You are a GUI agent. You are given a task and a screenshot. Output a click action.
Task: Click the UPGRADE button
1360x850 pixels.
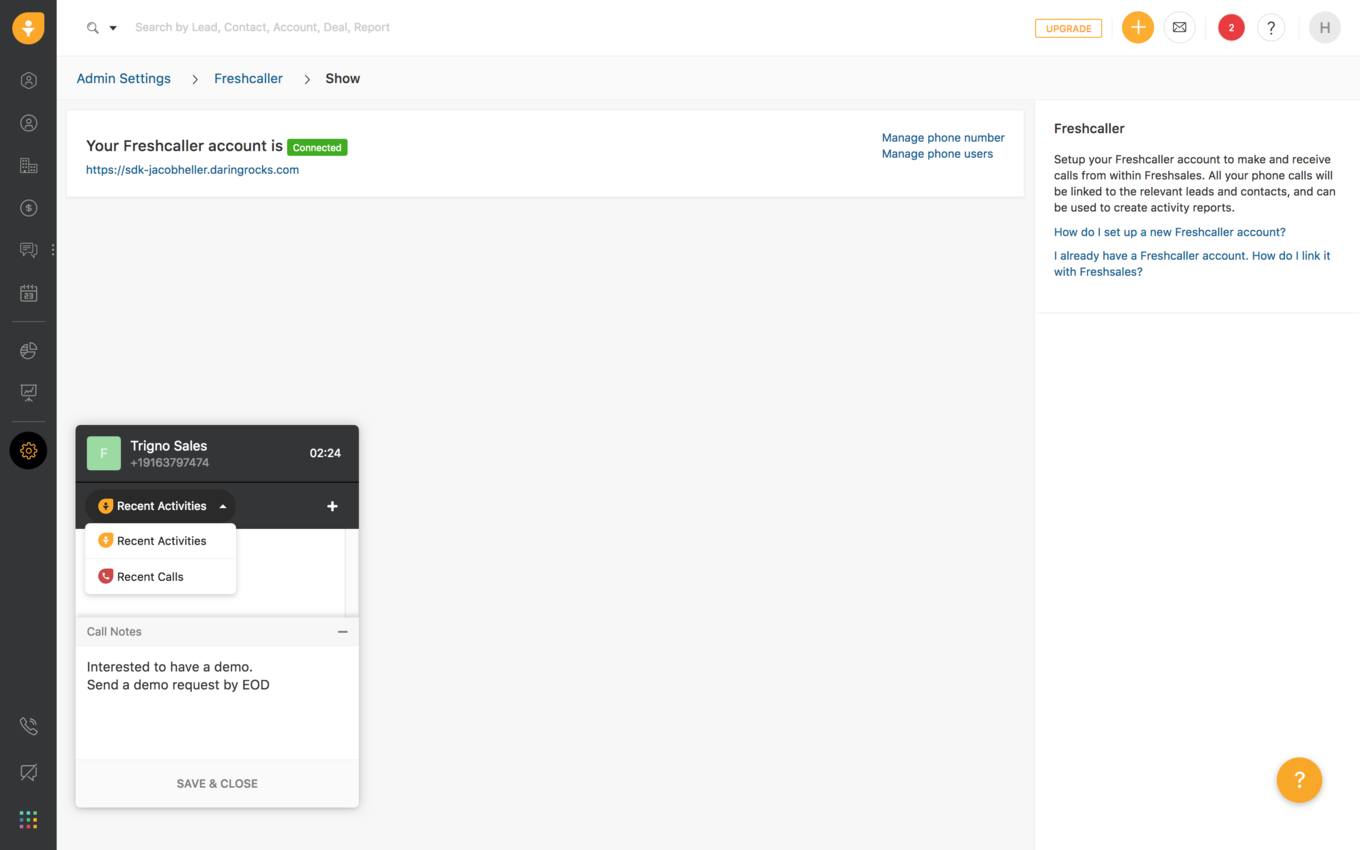(1068, 28)
